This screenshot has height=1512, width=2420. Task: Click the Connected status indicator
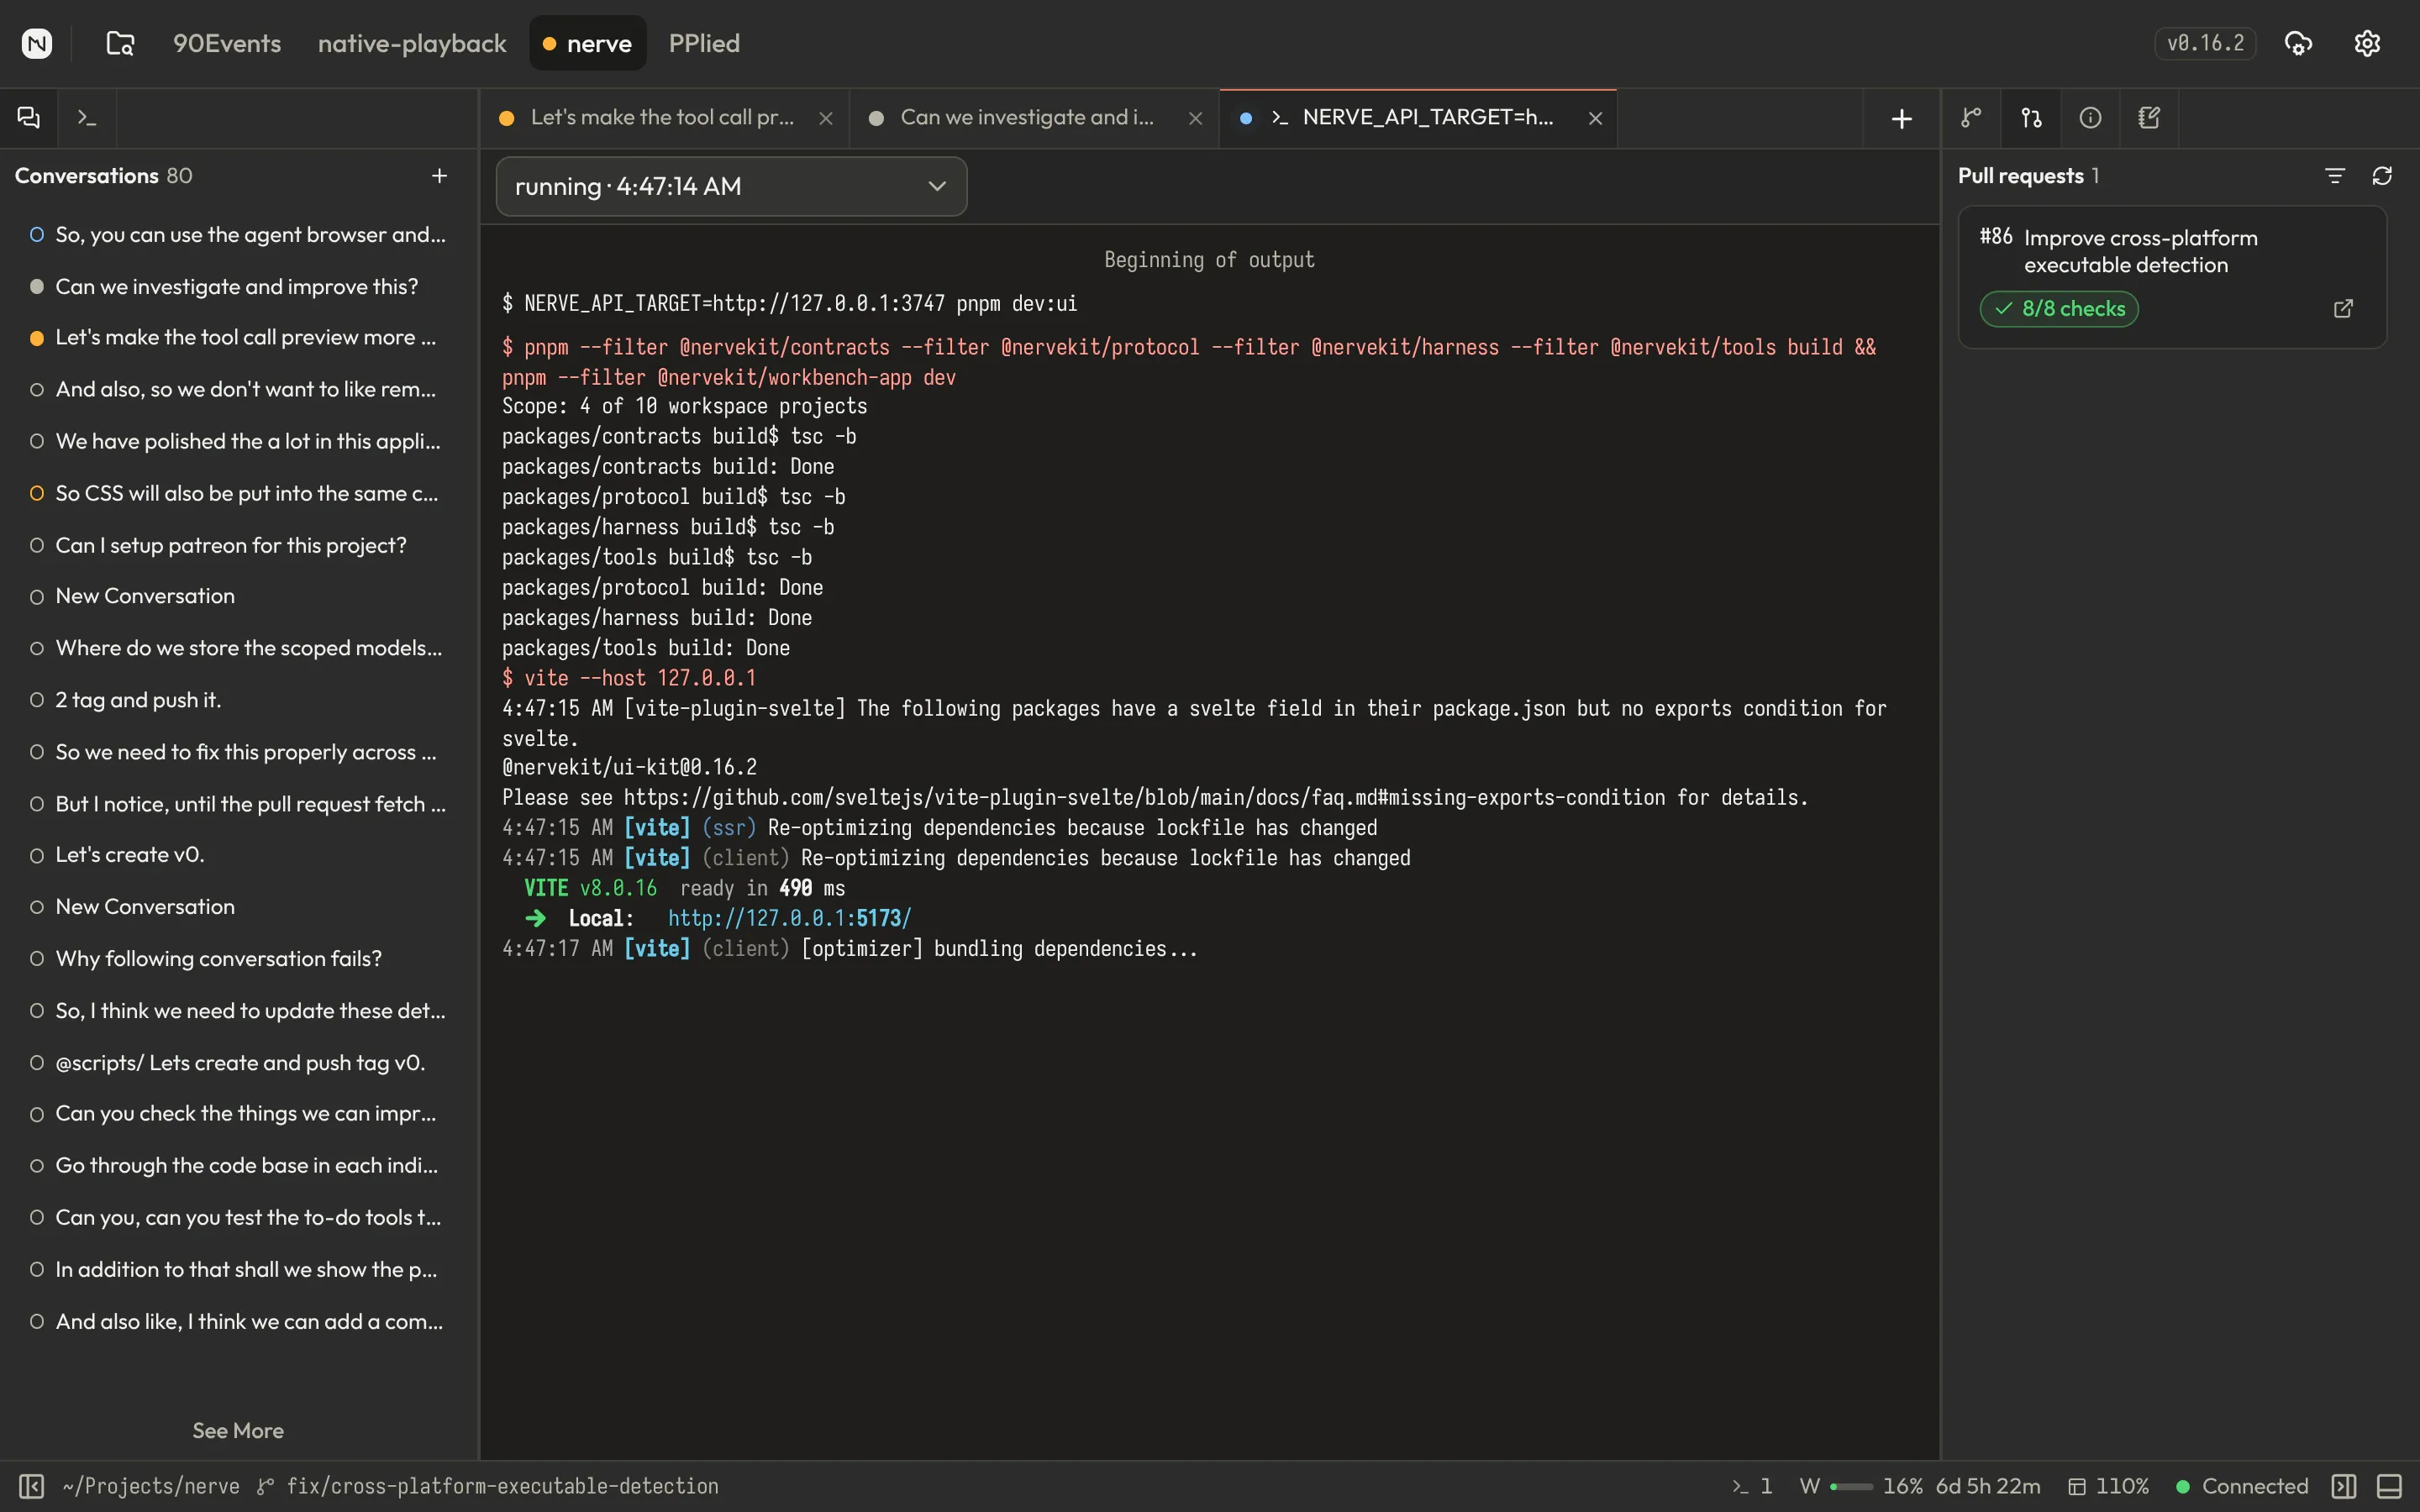tap(2242, 1486)
